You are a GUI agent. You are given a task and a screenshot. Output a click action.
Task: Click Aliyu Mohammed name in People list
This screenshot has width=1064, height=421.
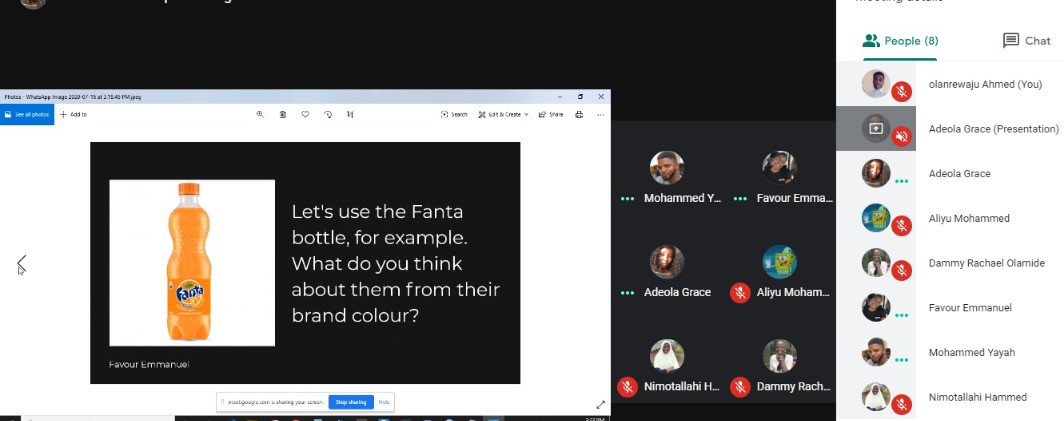(969, 219)
